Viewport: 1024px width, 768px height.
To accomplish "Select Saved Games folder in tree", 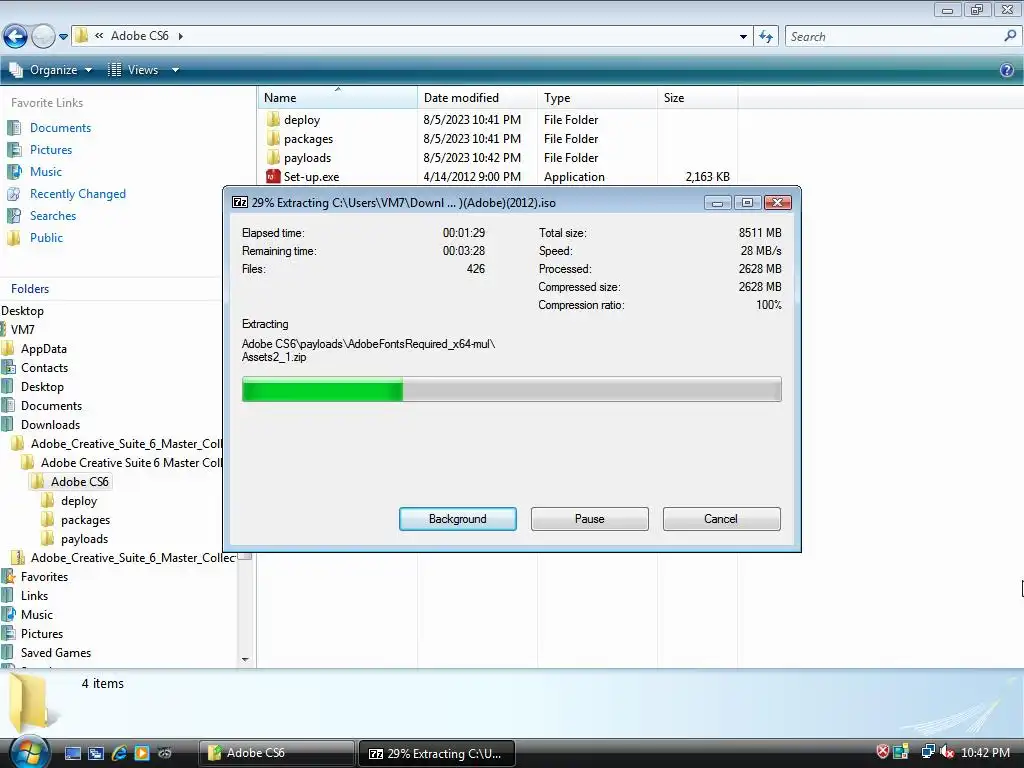I will point(56,652).
